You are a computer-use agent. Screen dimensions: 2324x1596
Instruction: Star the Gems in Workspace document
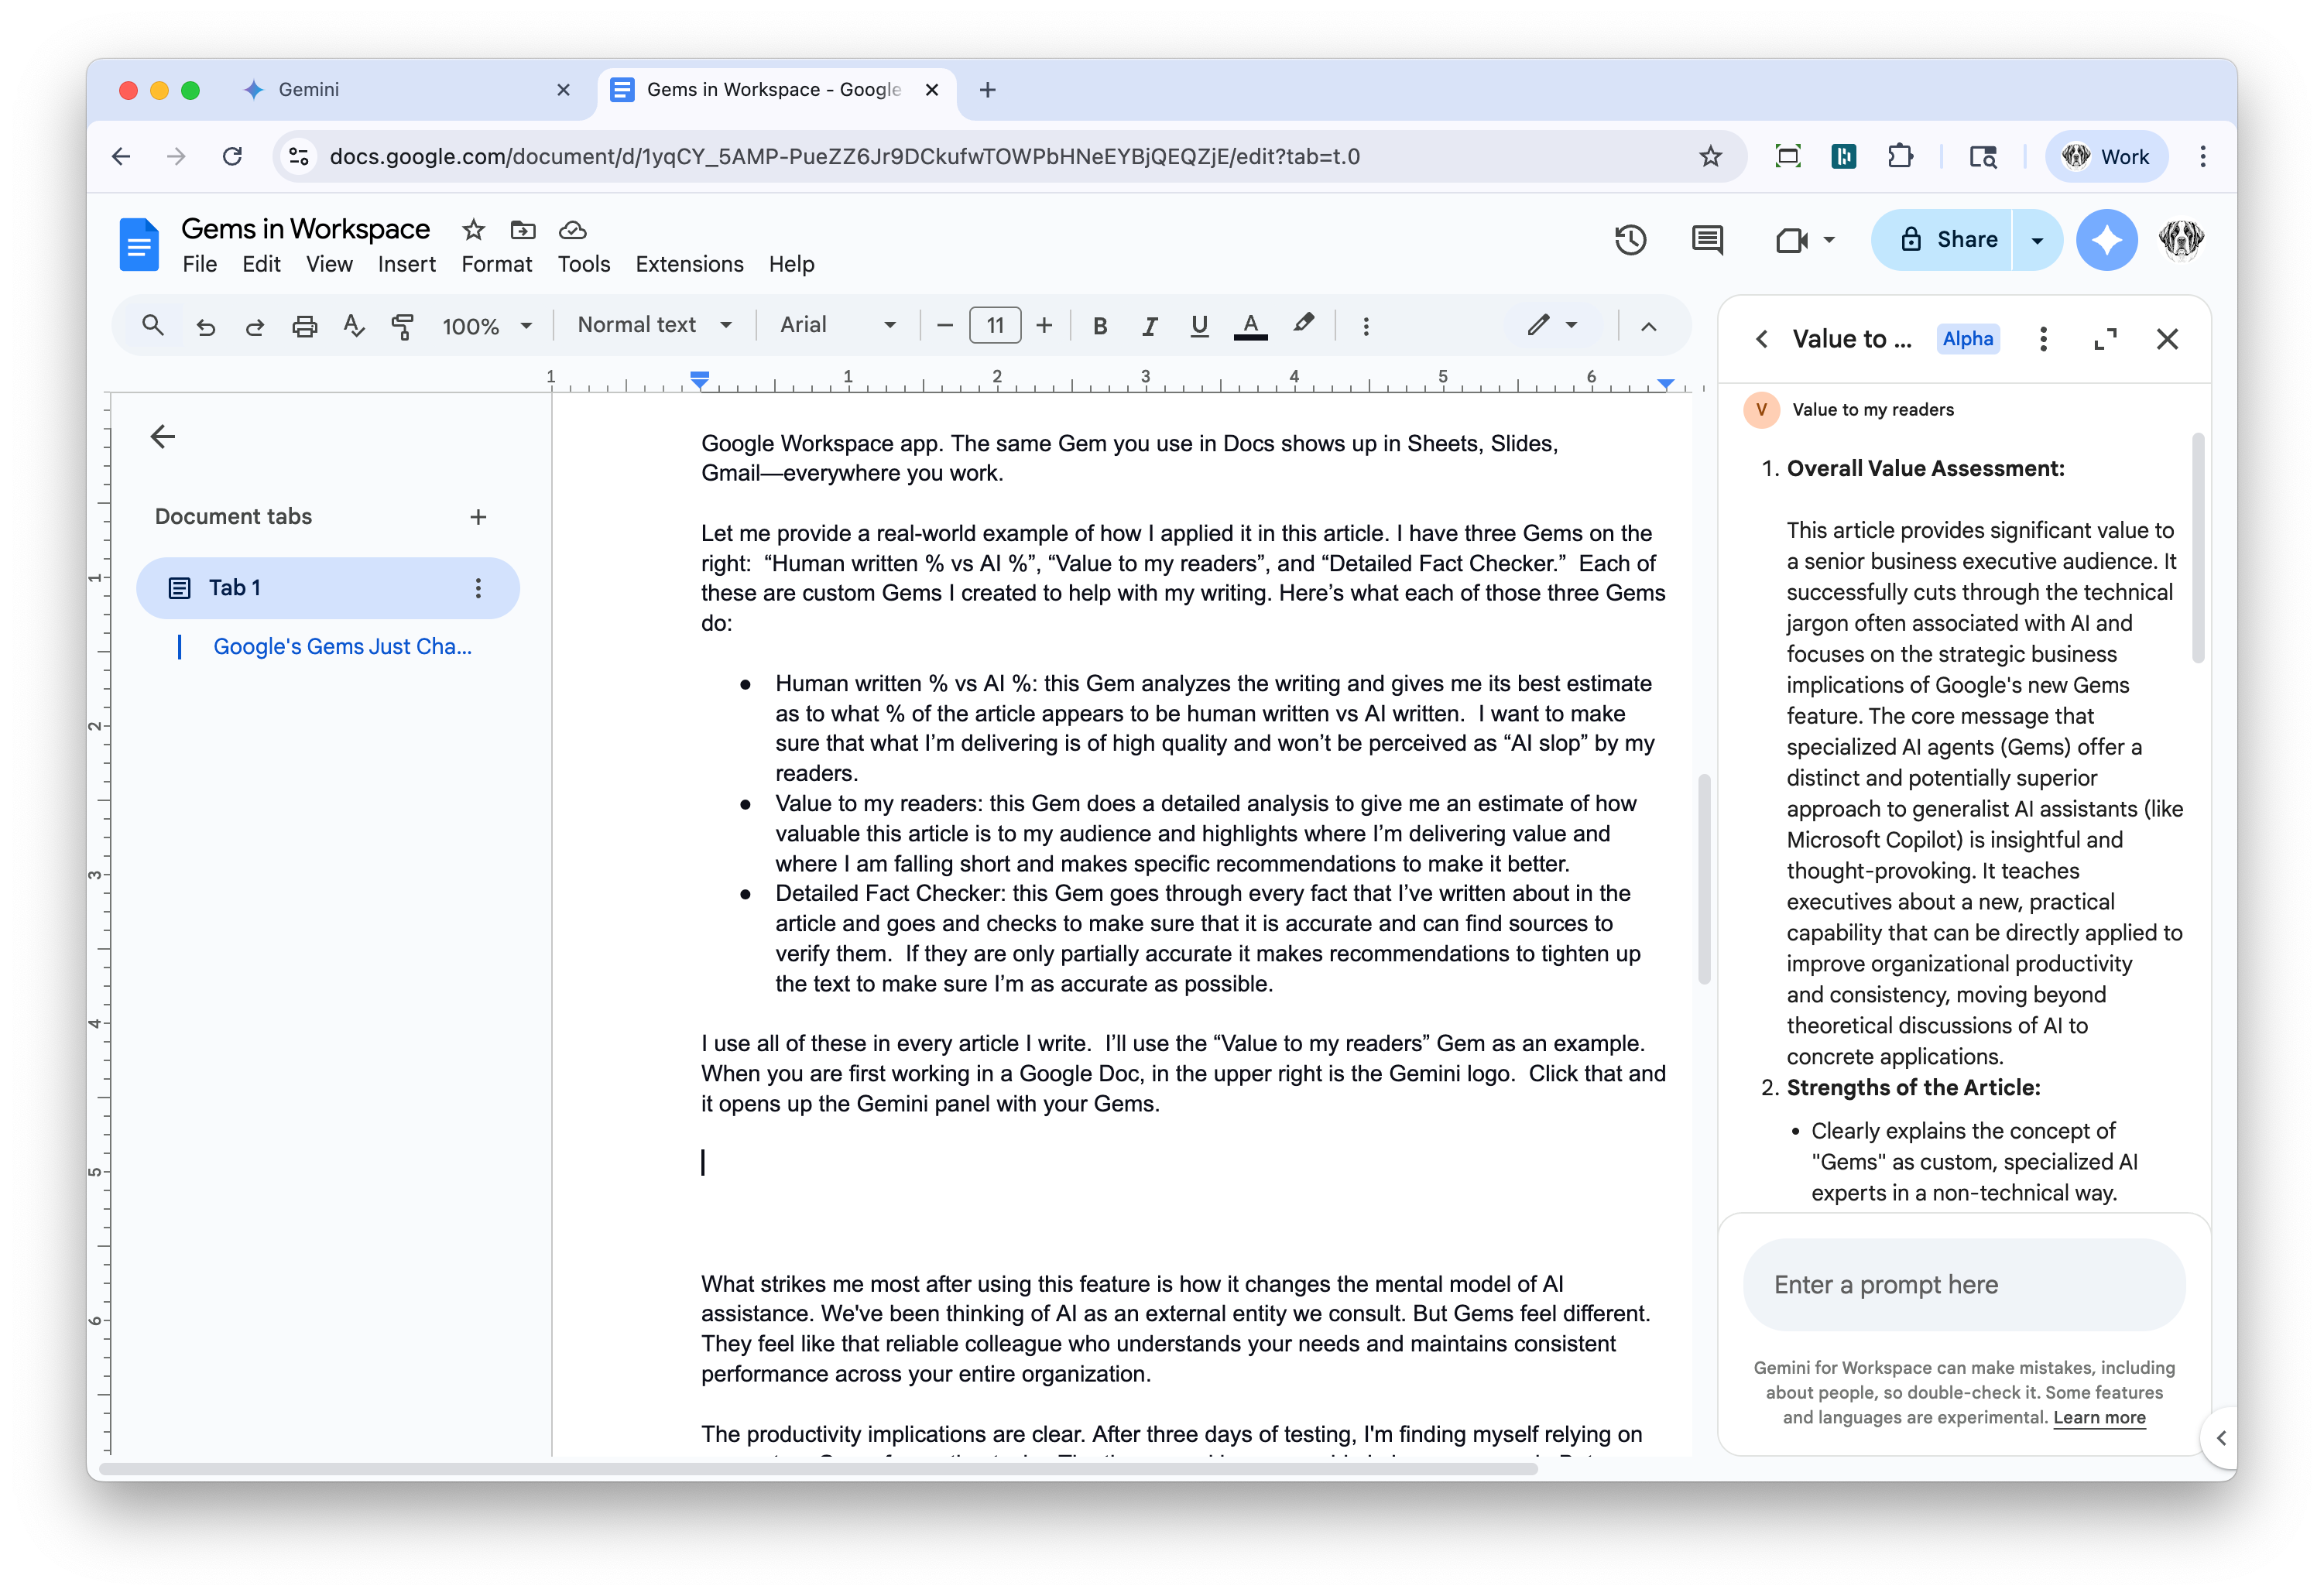[x=473, y=230]
